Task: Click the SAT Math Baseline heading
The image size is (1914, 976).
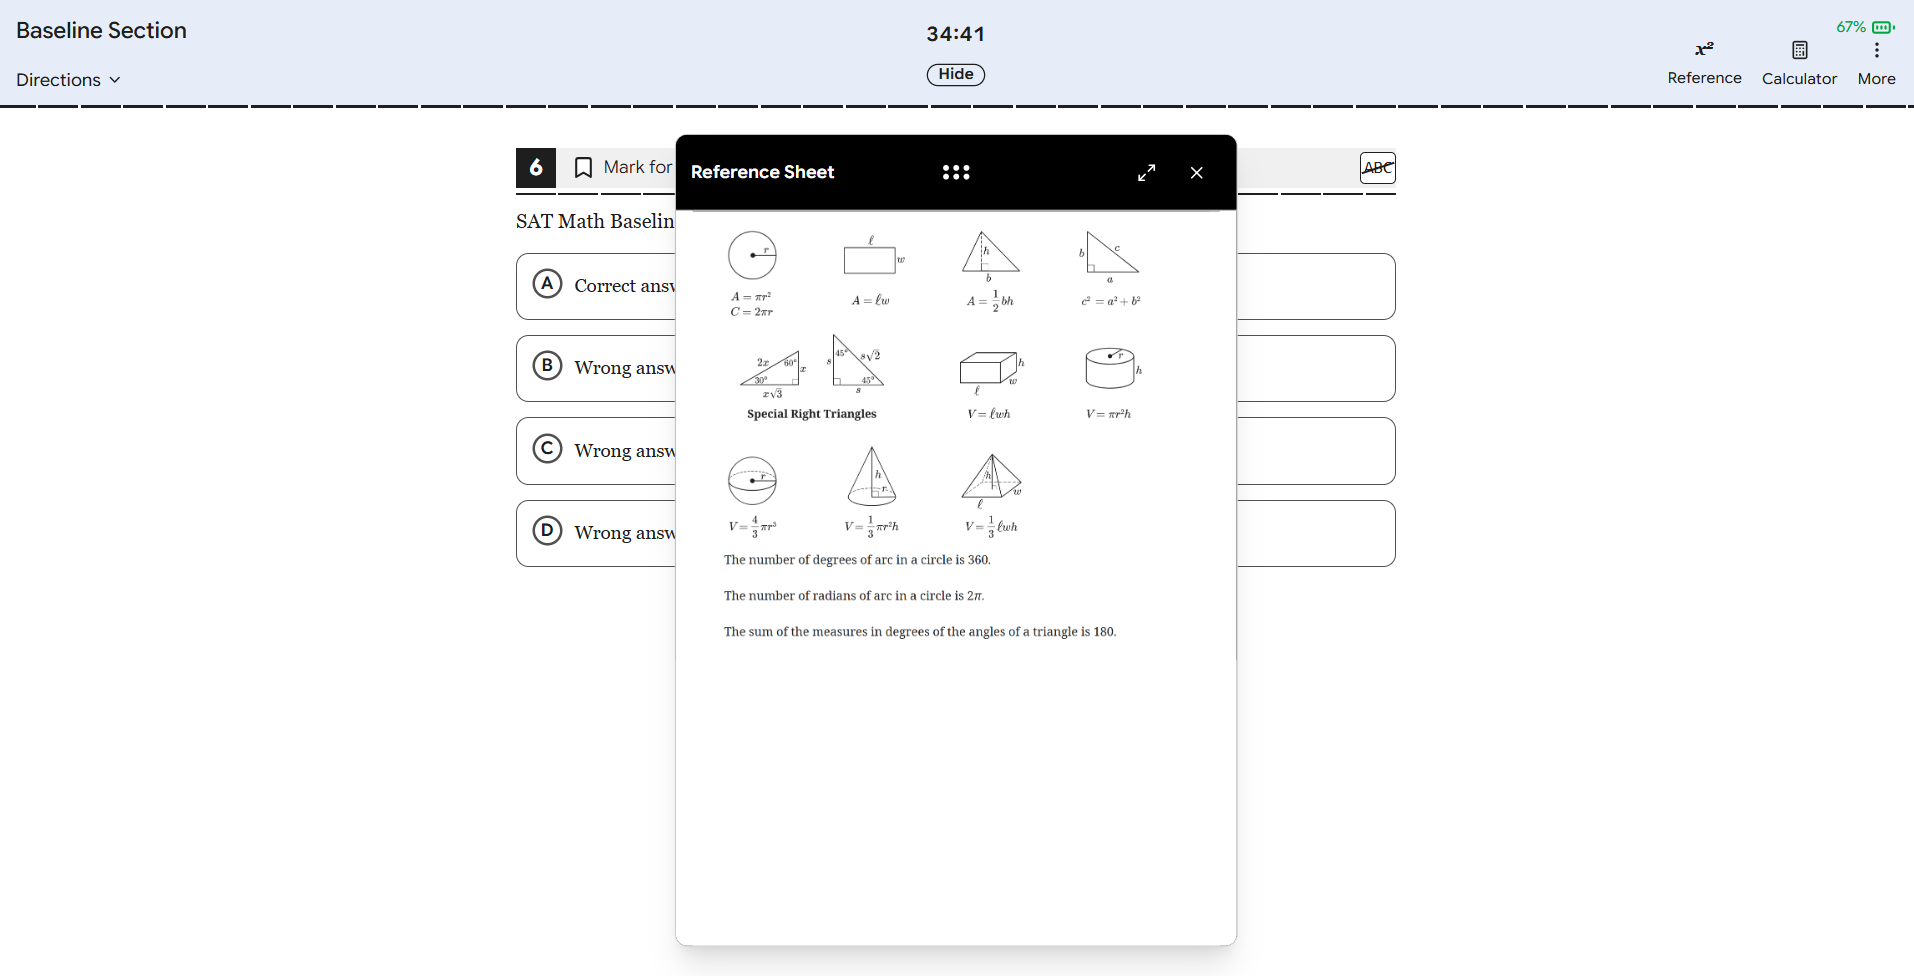Action: coord(594,221)
